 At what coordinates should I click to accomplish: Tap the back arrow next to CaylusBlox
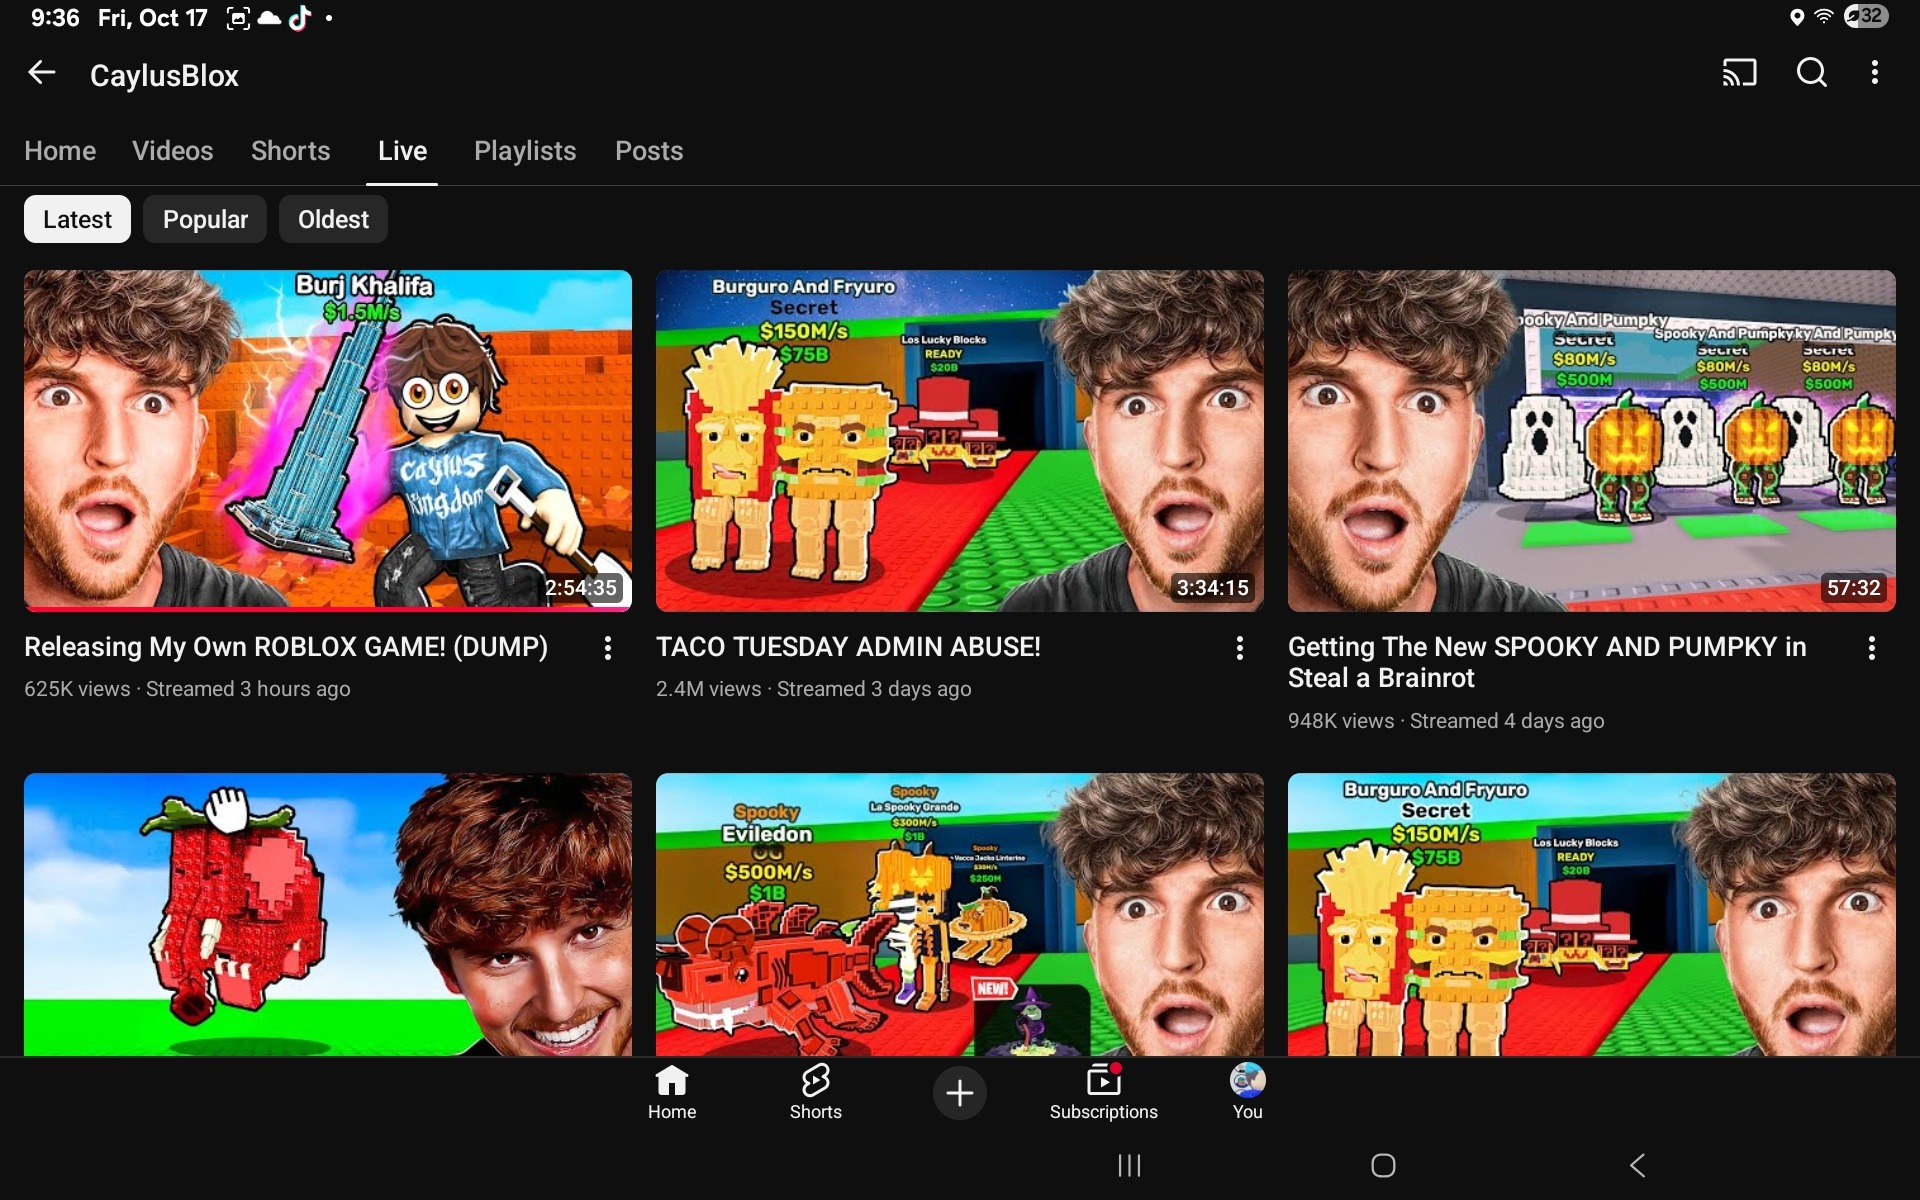[x=41, y=73]
